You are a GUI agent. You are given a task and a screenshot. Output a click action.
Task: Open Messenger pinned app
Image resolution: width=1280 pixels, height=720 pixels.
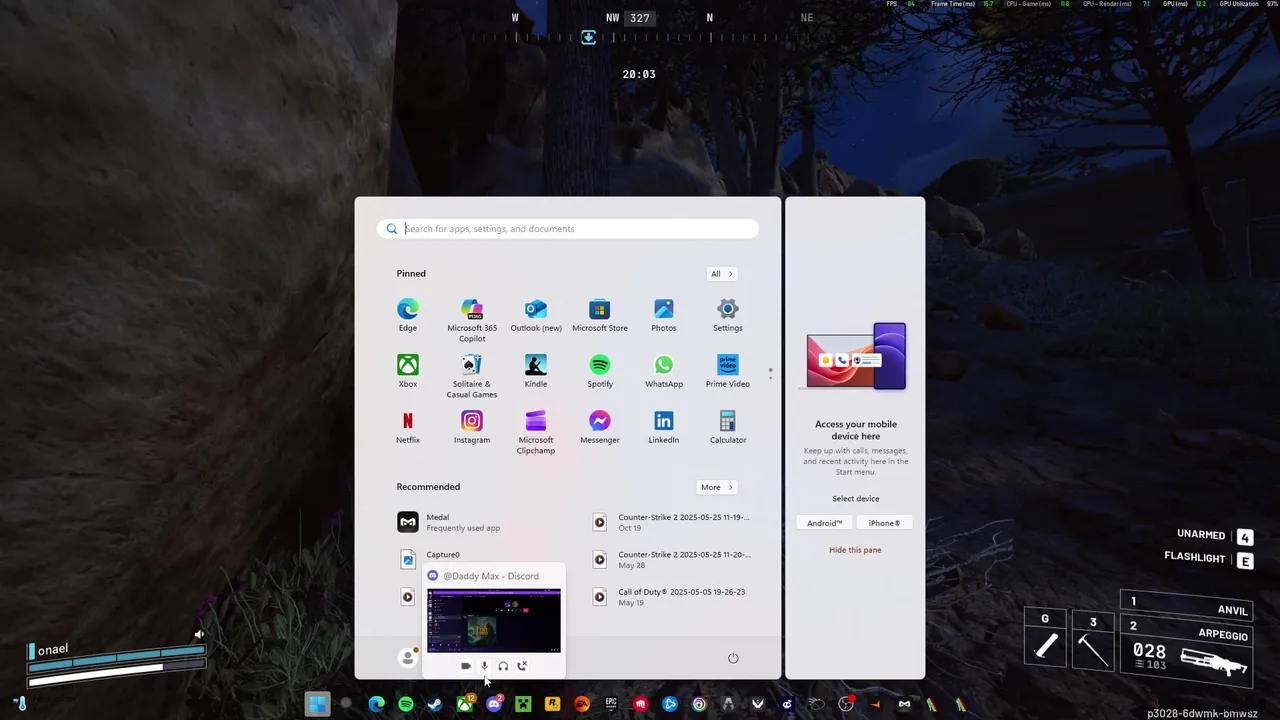pos(600,427)
